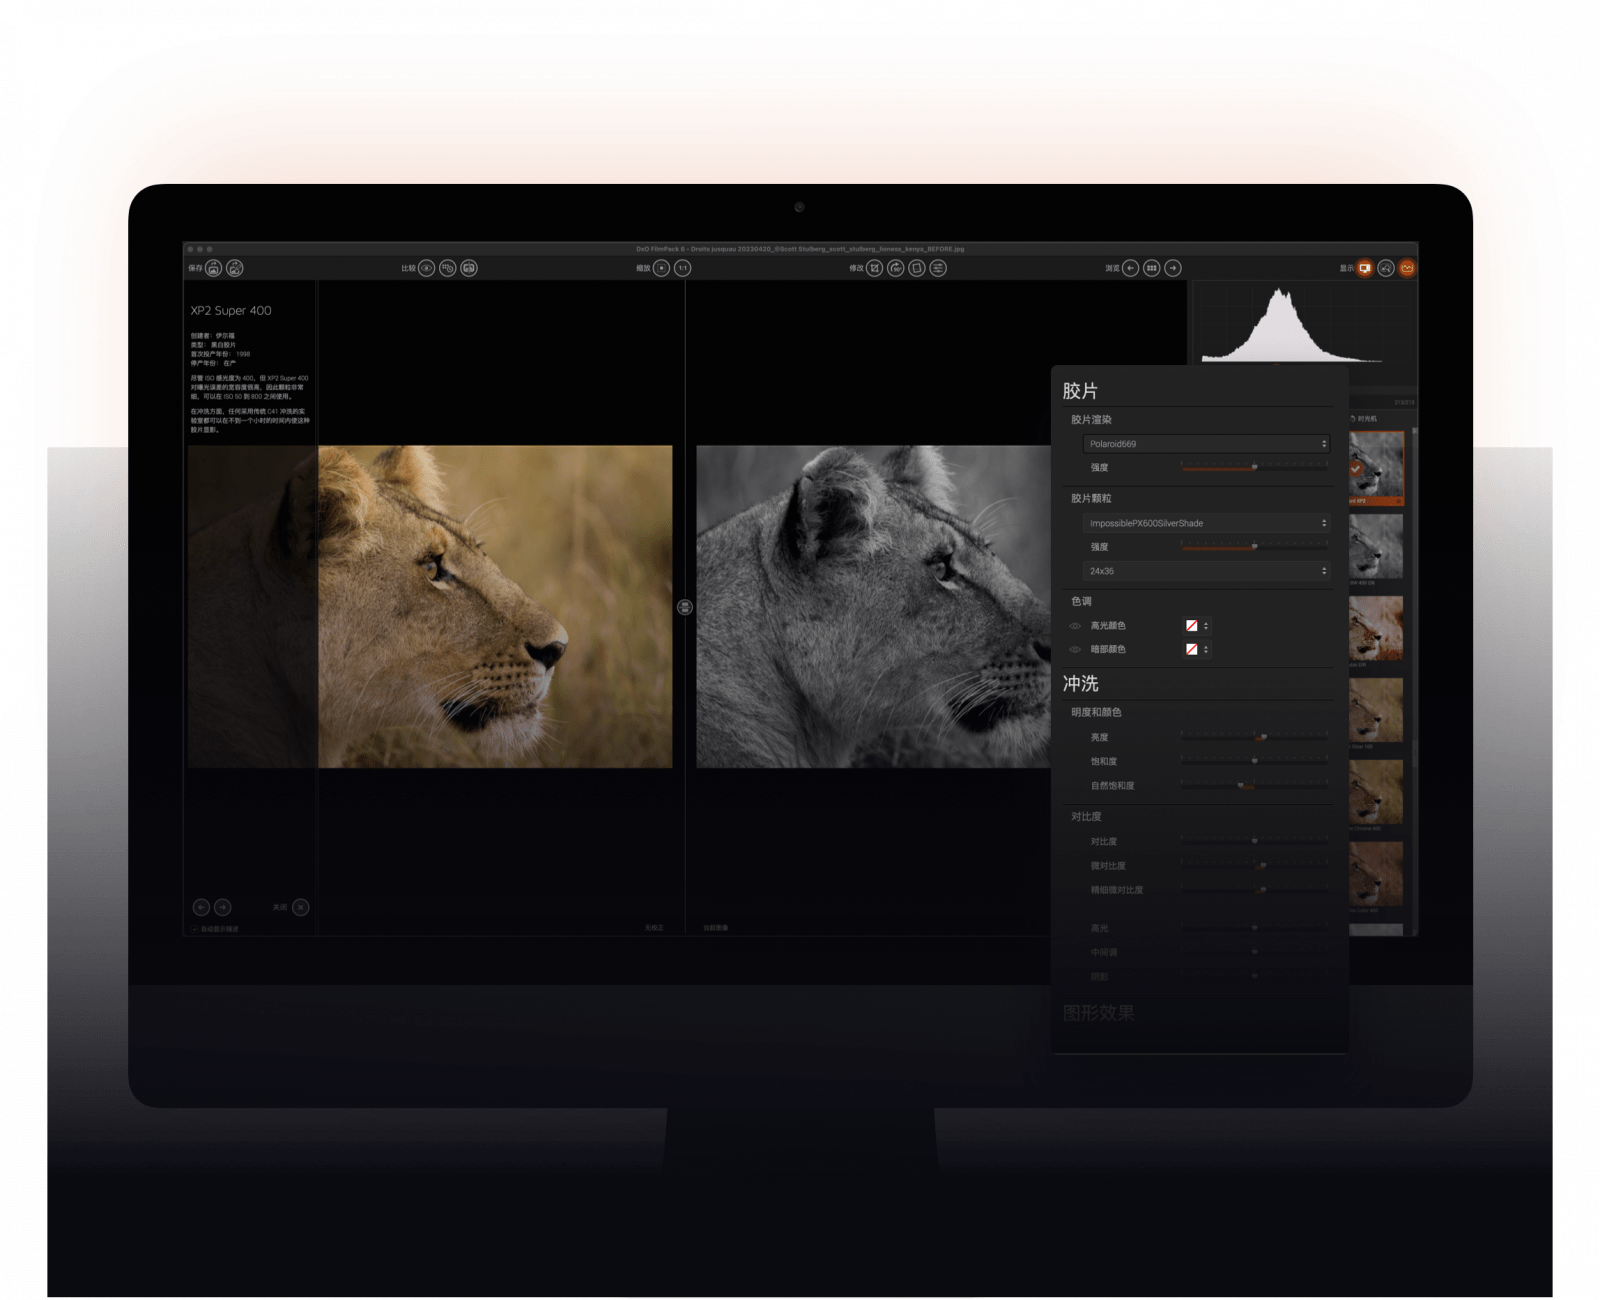This screenshot has width=1600, height=1300.
Task: Open the histogram display with the orange icon
Action: [1408, 268]
